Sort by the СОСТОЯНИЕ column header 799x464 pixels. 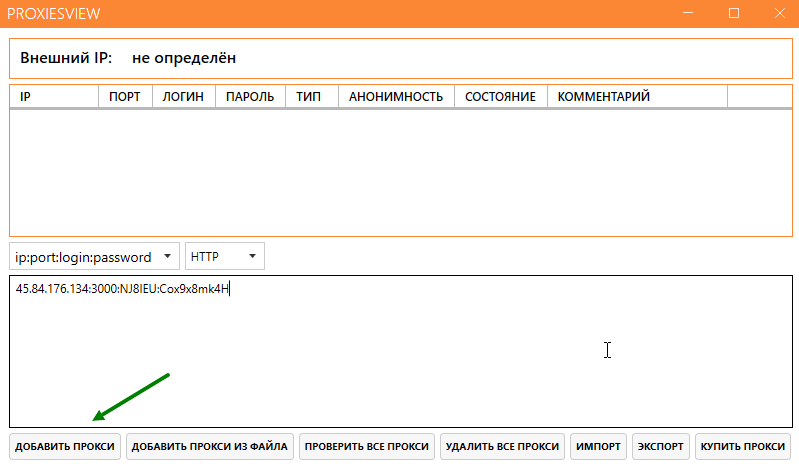point(501,96)
